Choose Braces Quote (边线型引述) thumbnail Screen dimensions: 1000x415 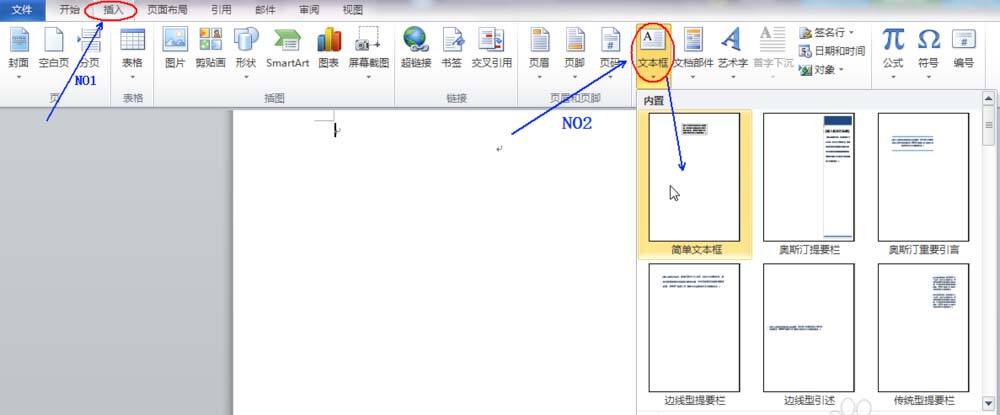tap(809, 328)
